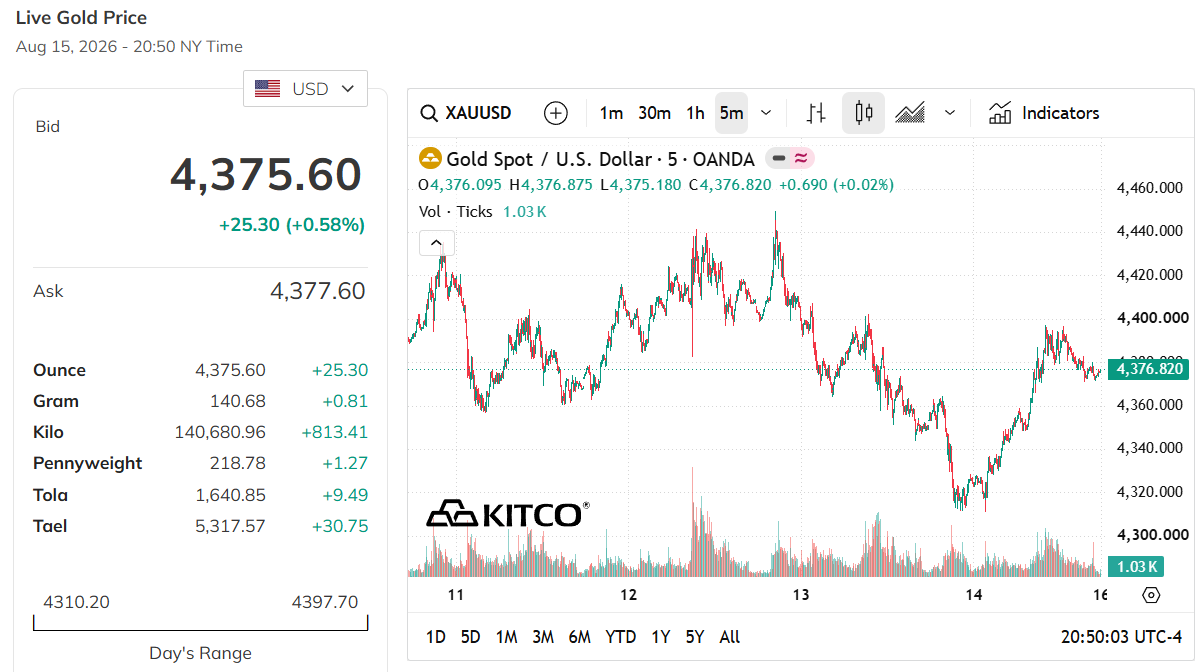Click the Tael value 5,317.57
The width and height of the screenshot is (1198, 672).
click(x=230, y=526)
